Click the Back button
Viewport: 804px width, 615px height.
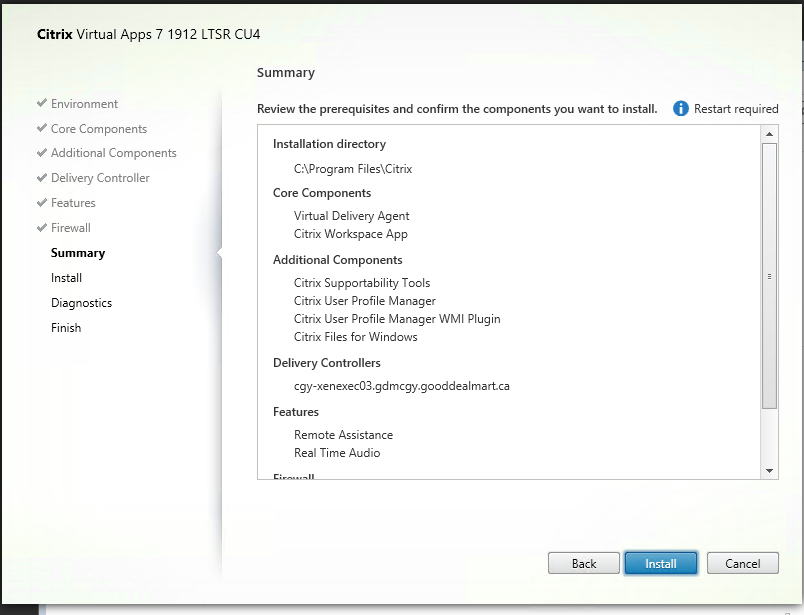(584, 563)
